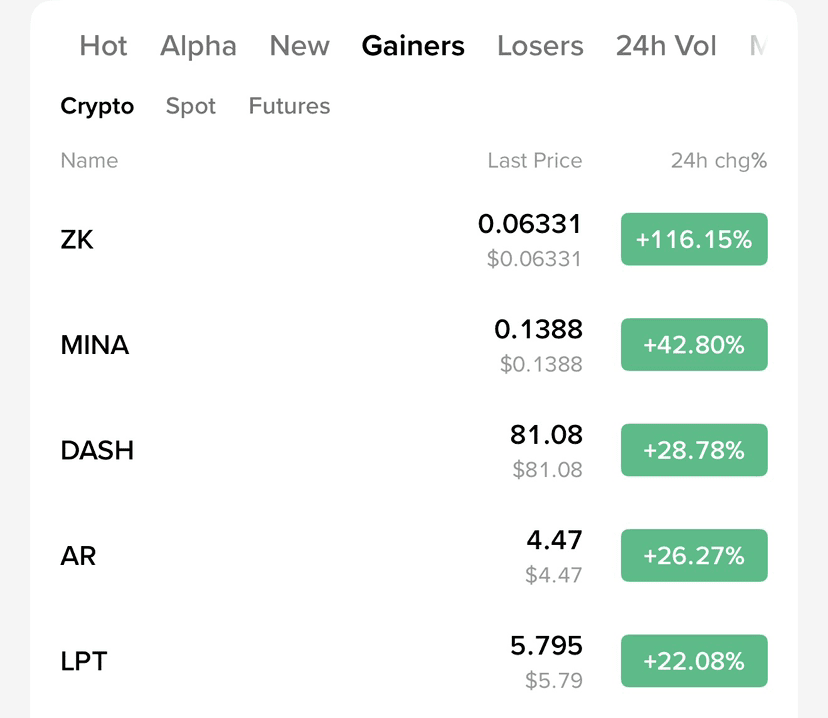Sort by the Last Price header
828x718 pixels.
coord(534,160)
